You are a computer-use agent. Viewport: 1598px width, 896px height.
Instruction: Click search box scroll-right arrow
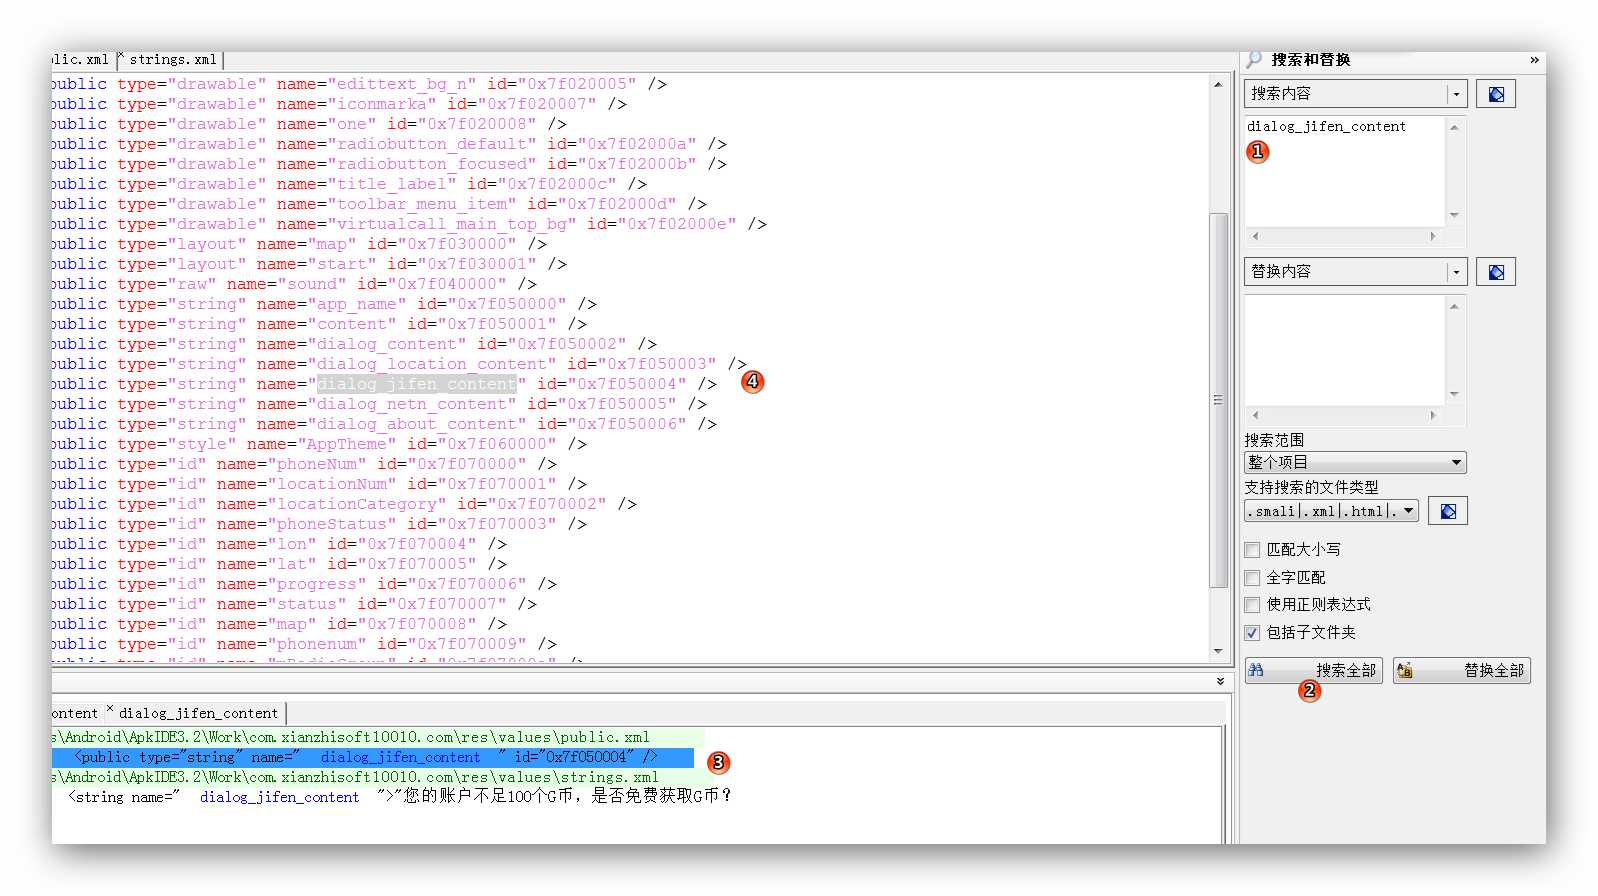[1433, 237]
